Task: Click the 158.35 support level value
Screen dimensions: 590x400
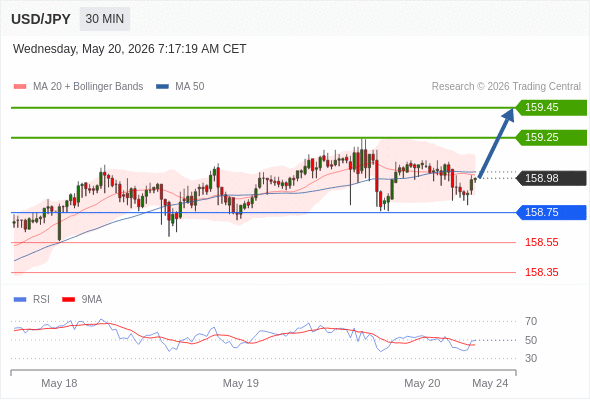Action: point(542,272)
